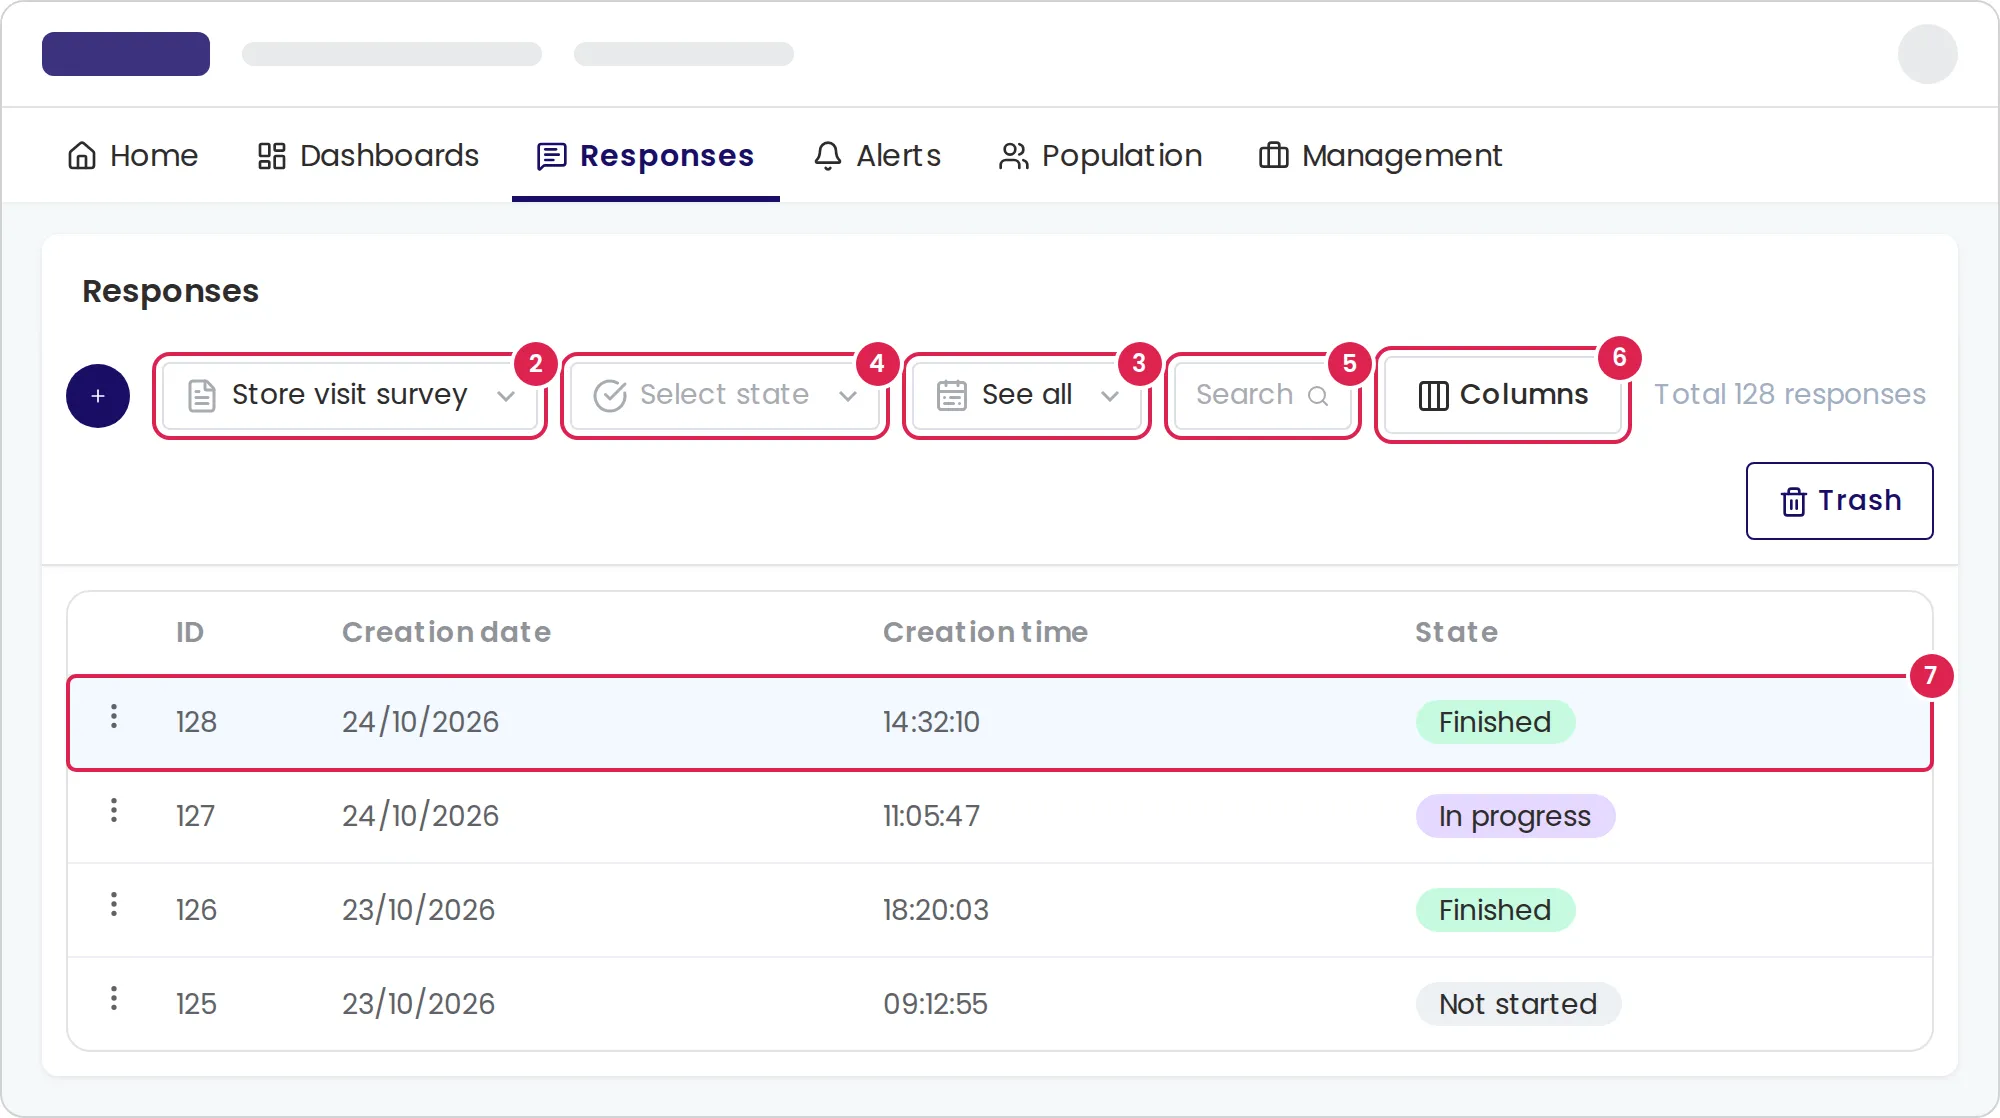Click the round plus add button
The height and width of the screenshot is (1118, 2000).
(x=98, y=396)
